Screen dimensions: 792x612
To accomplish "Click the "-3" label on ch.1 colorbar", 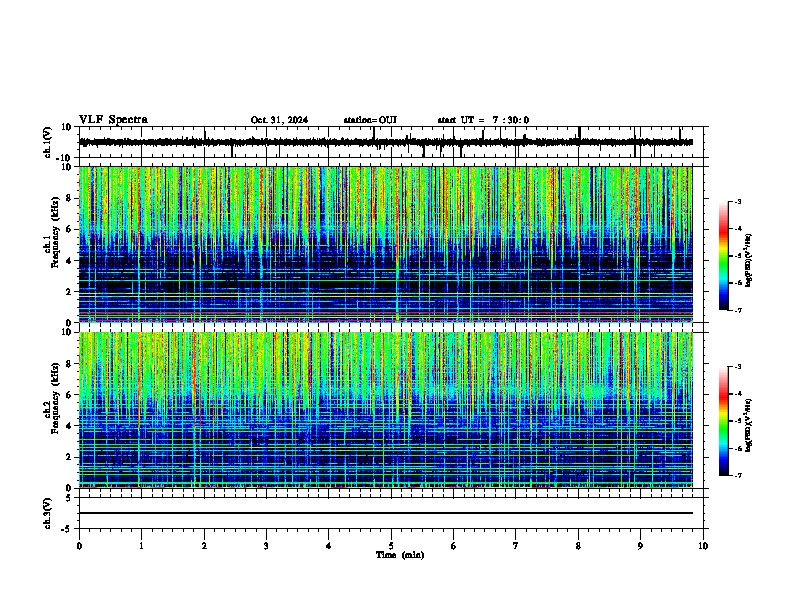I will [737, 202].
